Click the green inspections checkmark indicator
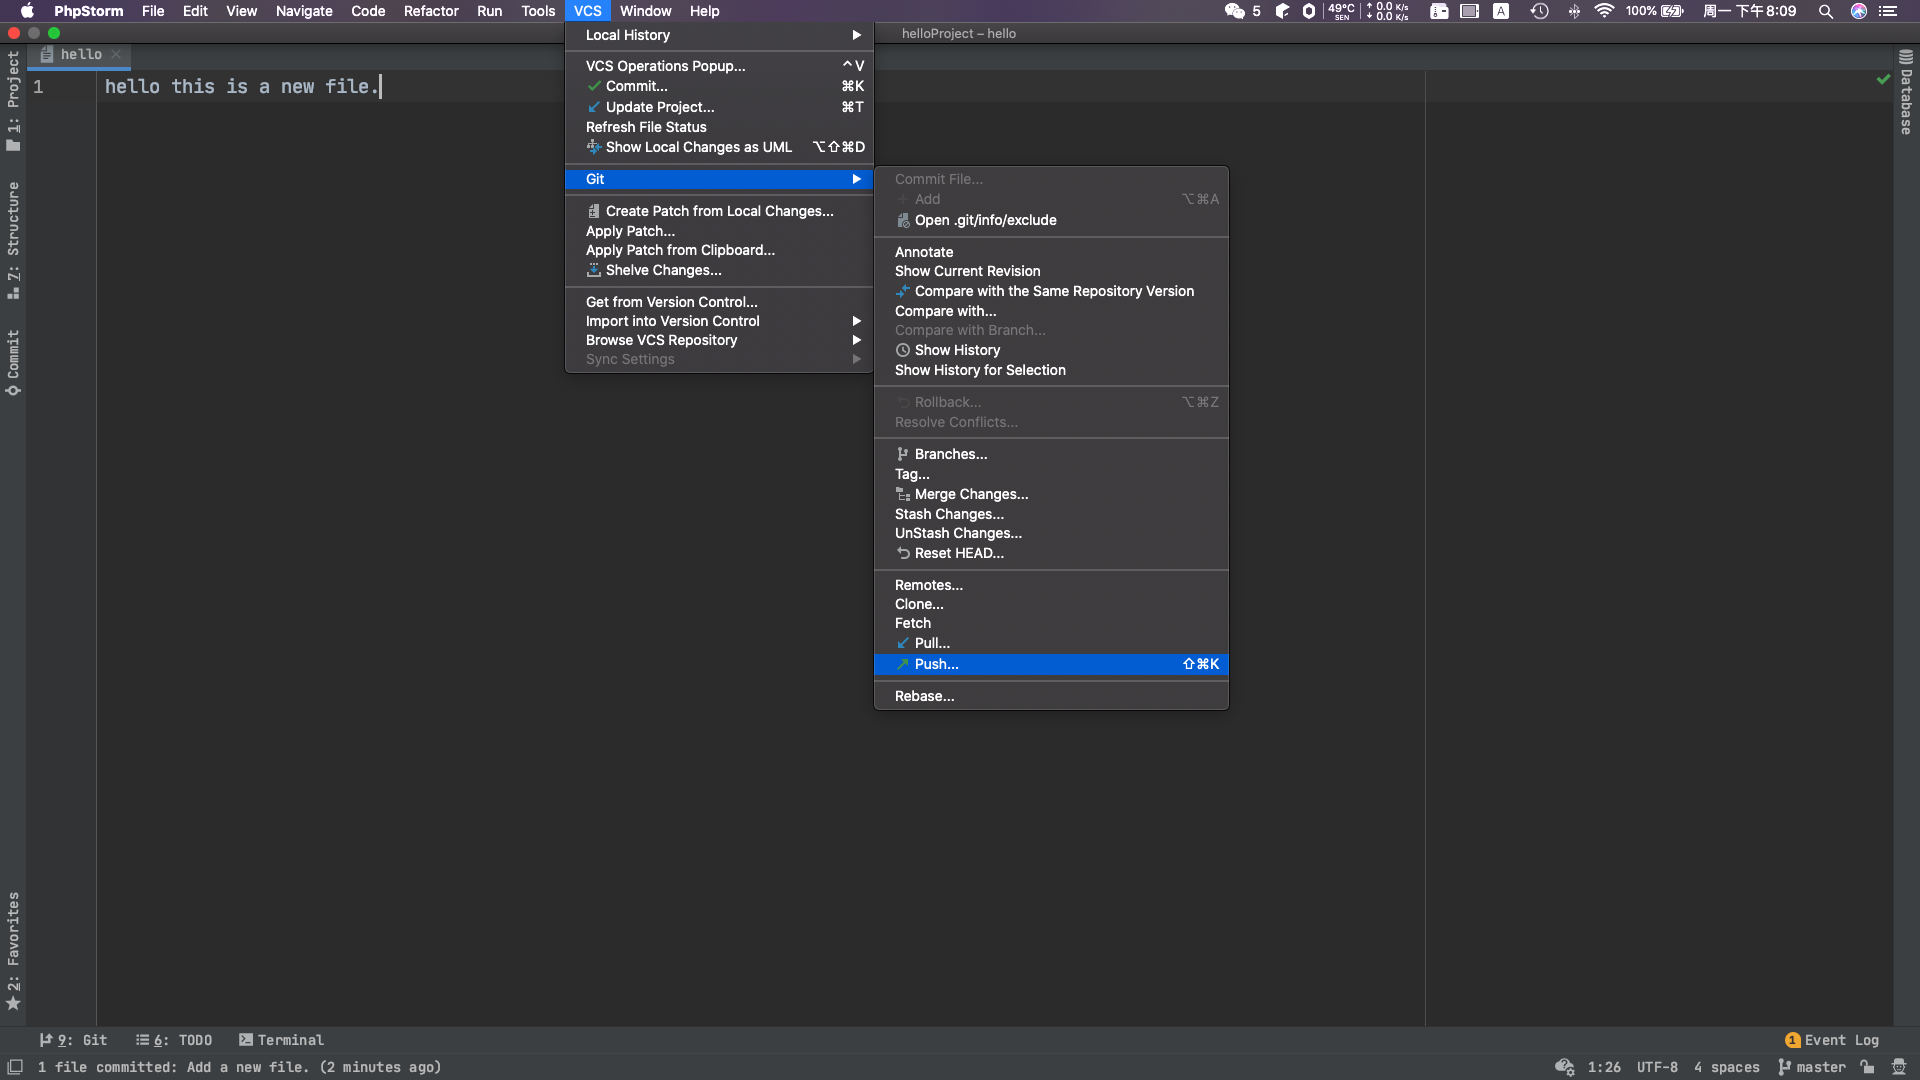This screenshot has width=1920, height=1080. (1882, 78)
